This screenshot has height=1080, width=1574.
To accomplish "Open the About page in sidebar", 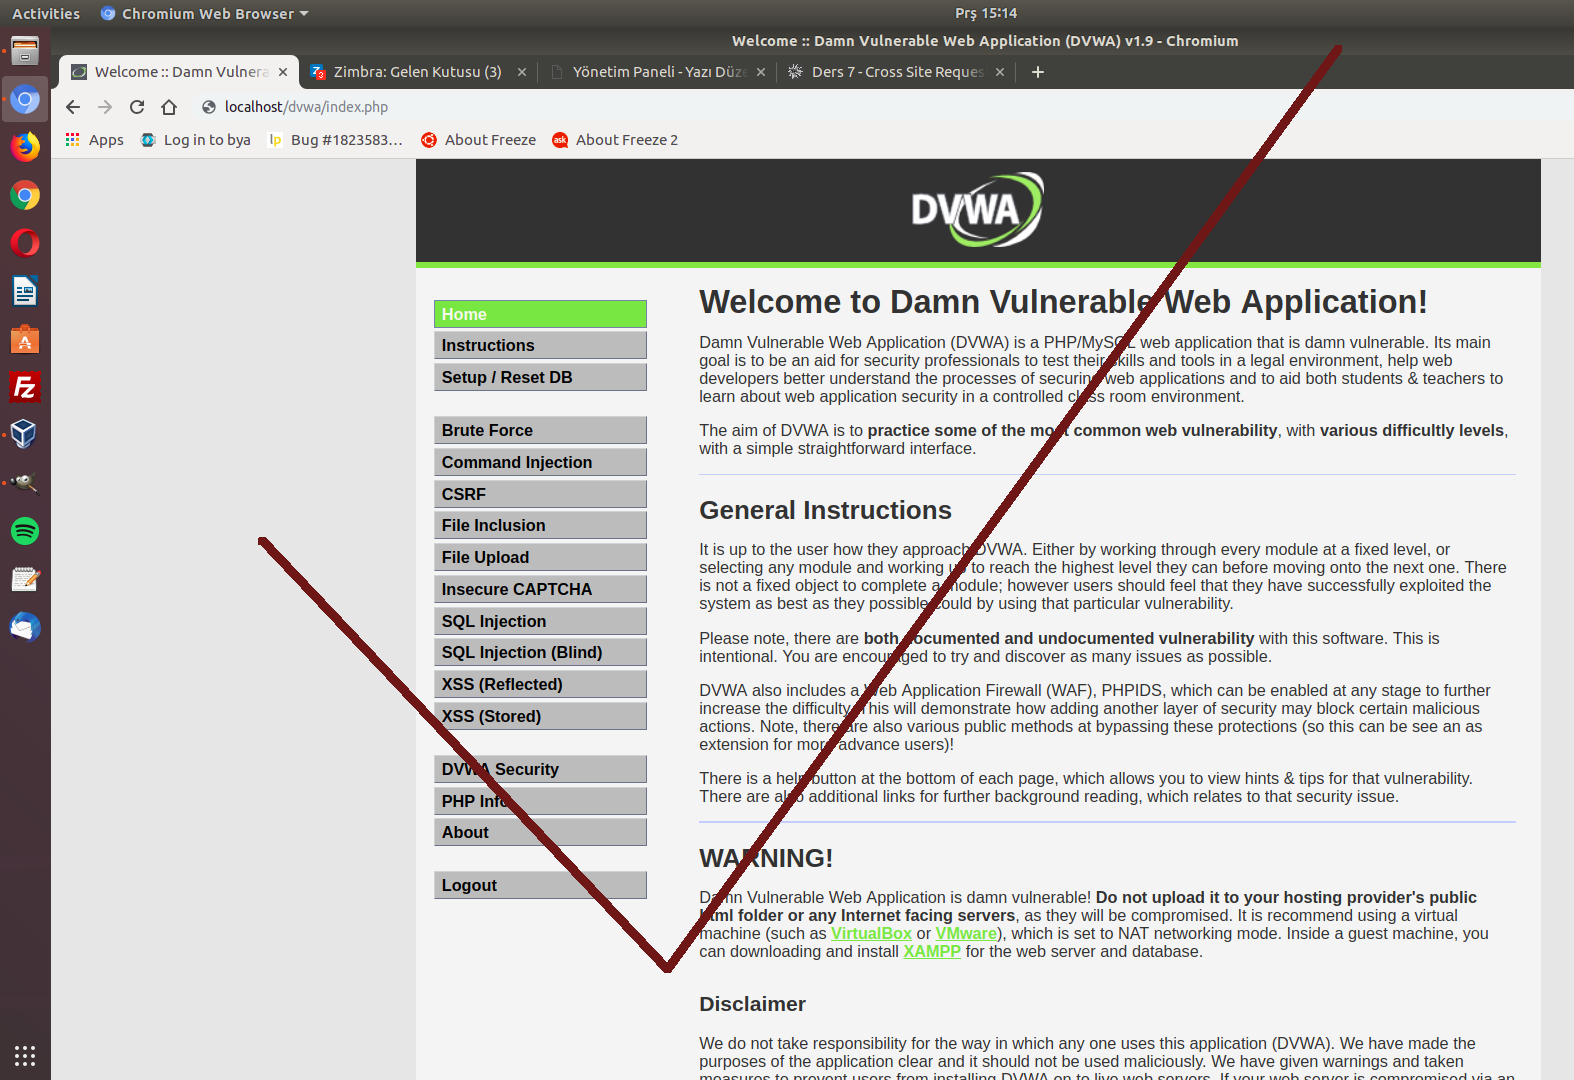I will click(540, 832).
